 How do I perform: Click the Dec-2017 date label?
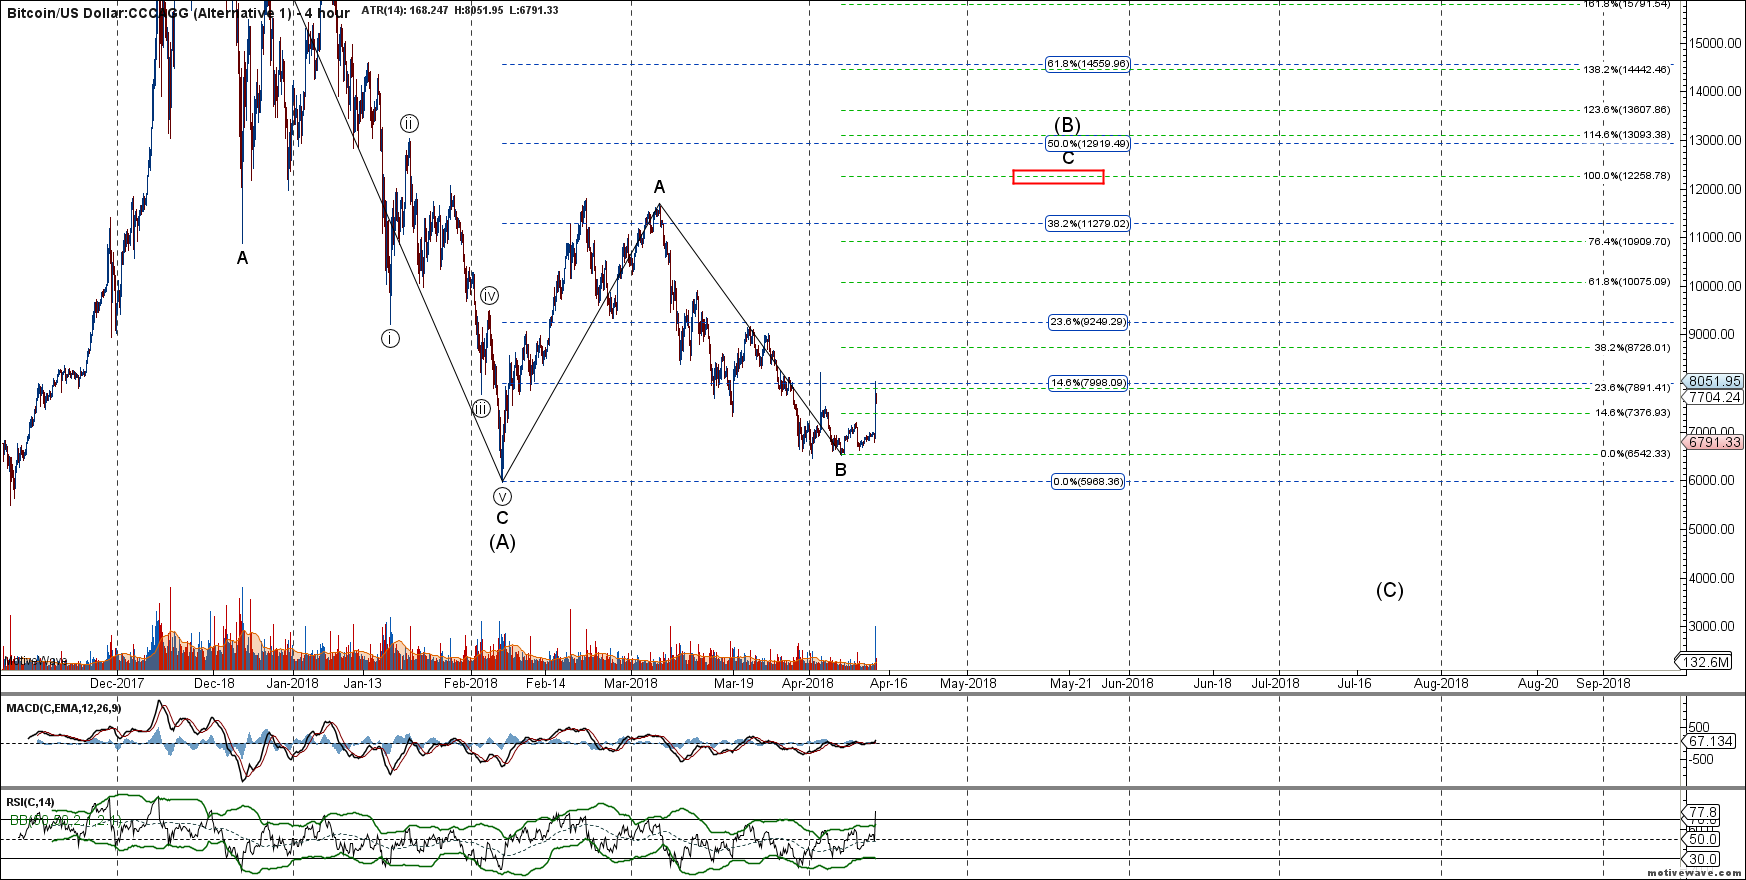click(x=117, y=684)
